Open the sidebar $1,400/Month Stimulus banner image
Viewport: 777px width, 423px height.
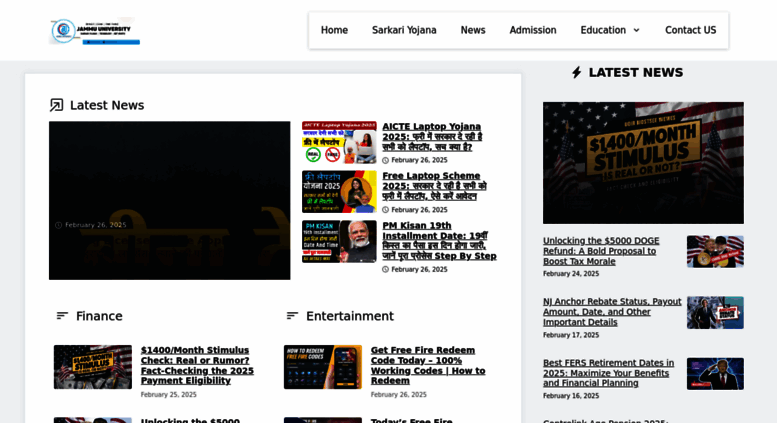[x=643, y=163]
